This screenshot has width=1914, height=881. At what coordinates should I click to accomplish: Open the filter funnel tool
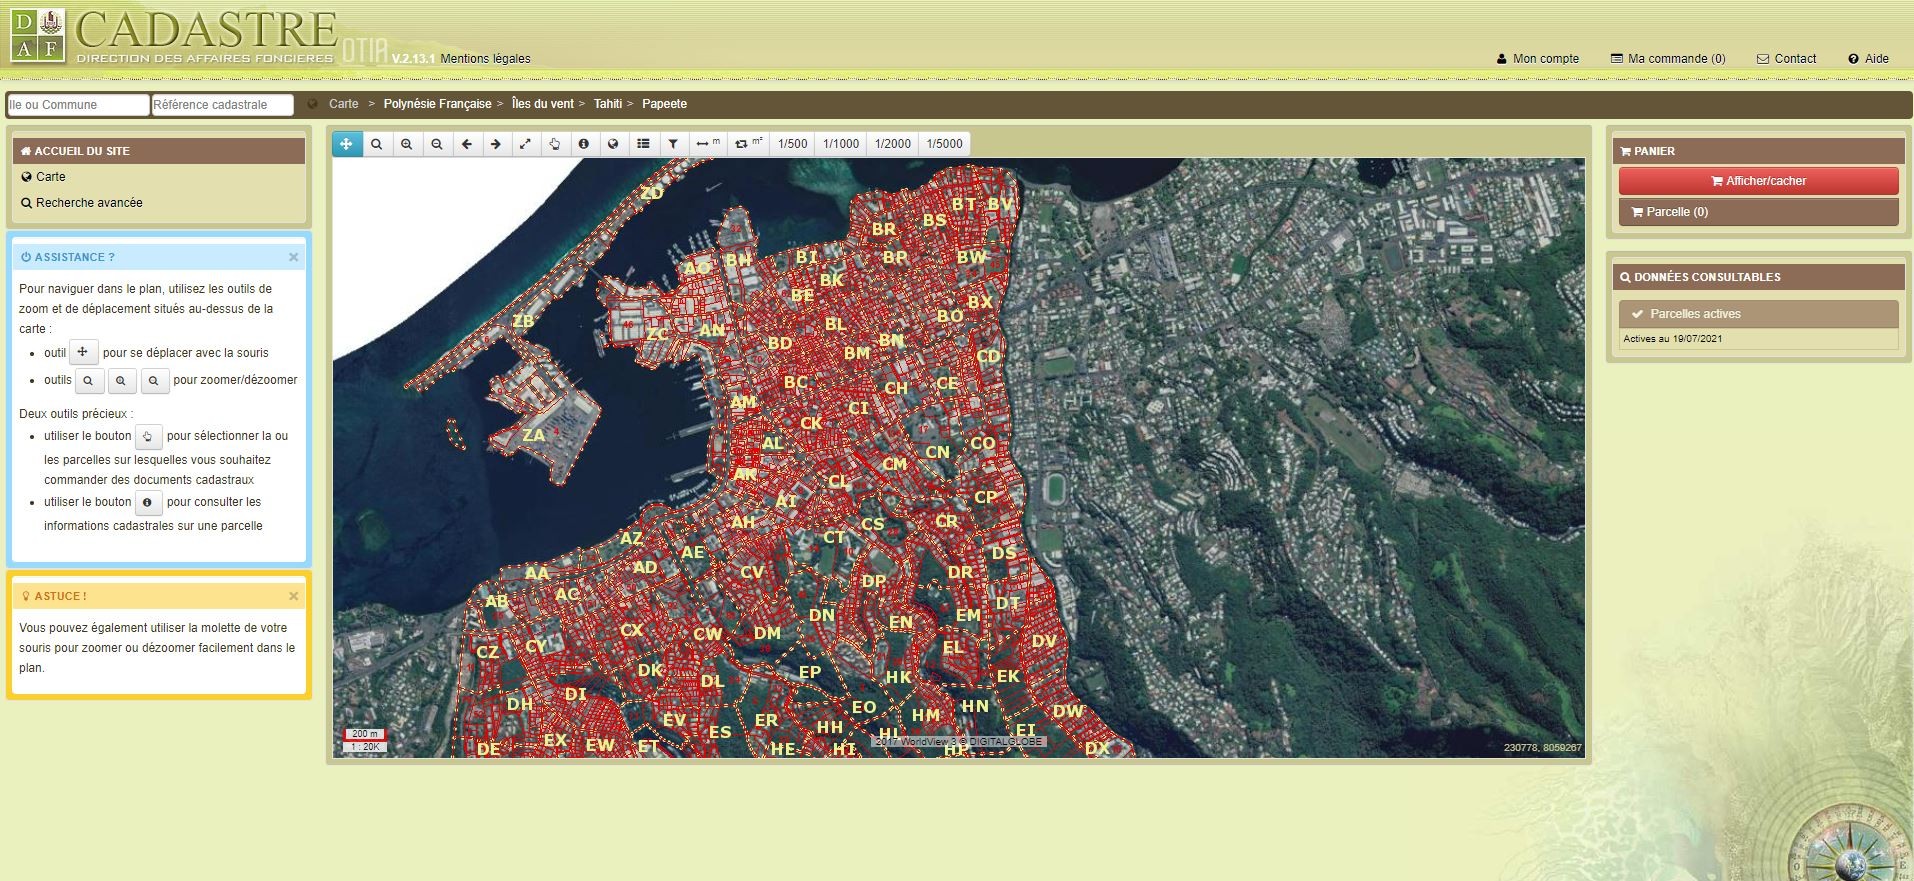[673, 144]
